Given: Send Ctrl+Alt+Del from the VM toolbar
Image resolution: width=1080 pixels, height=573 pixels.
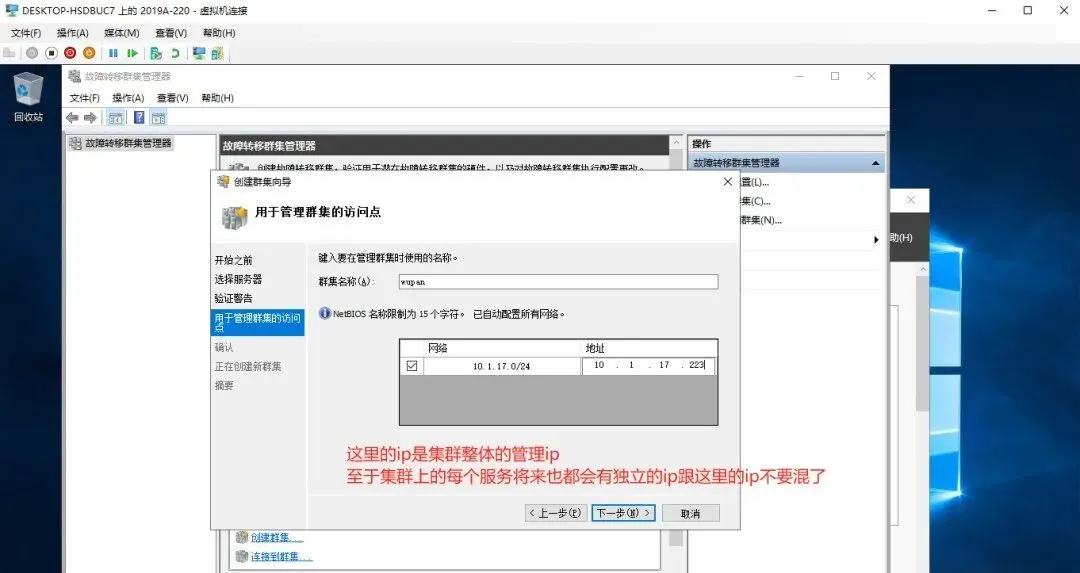Looking at the screenshot, I should coord(10,53).
